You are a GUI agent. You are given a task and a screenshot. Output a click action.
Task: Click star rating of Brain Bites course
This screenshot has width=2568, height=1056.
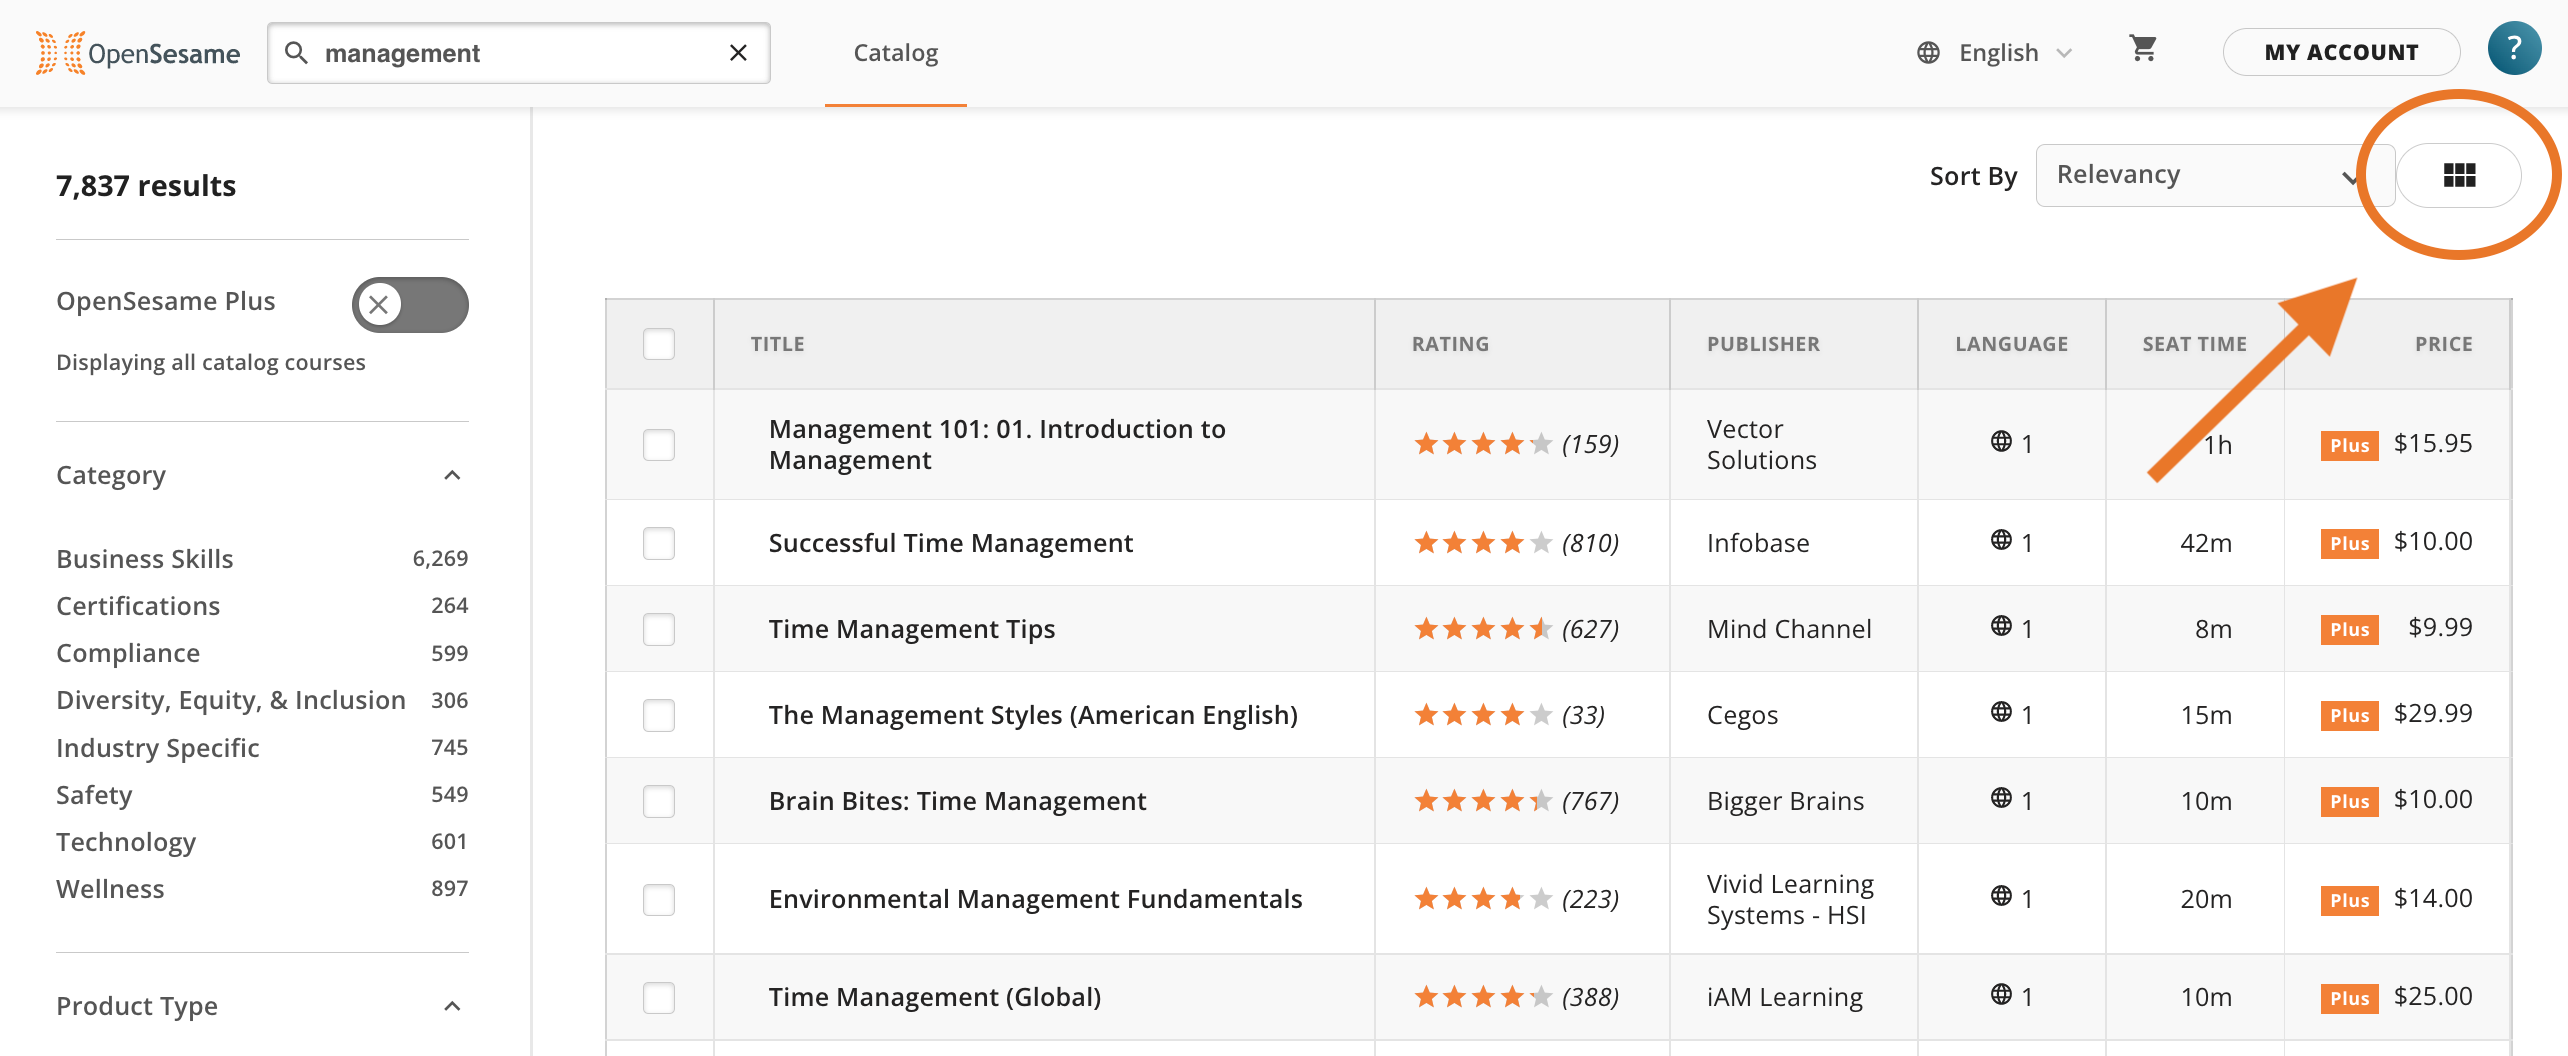[x=1483, y=801]
